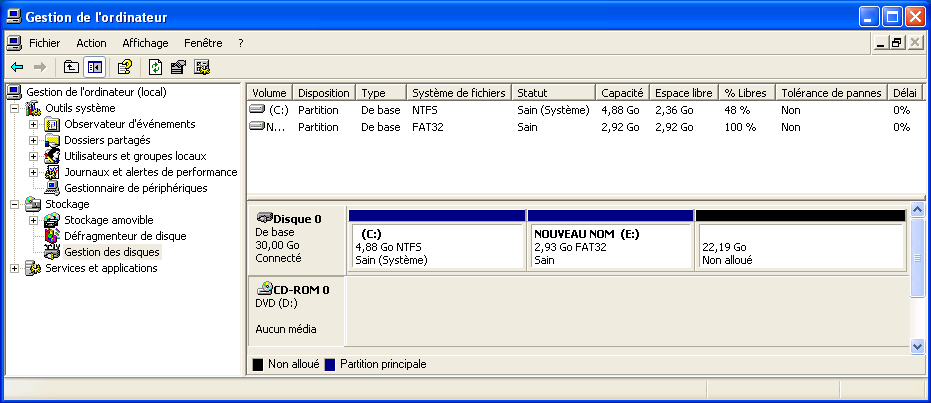Click the disk view scrollbar down arrow
This screenshot has width=931, height=403.
pos(917,346)
